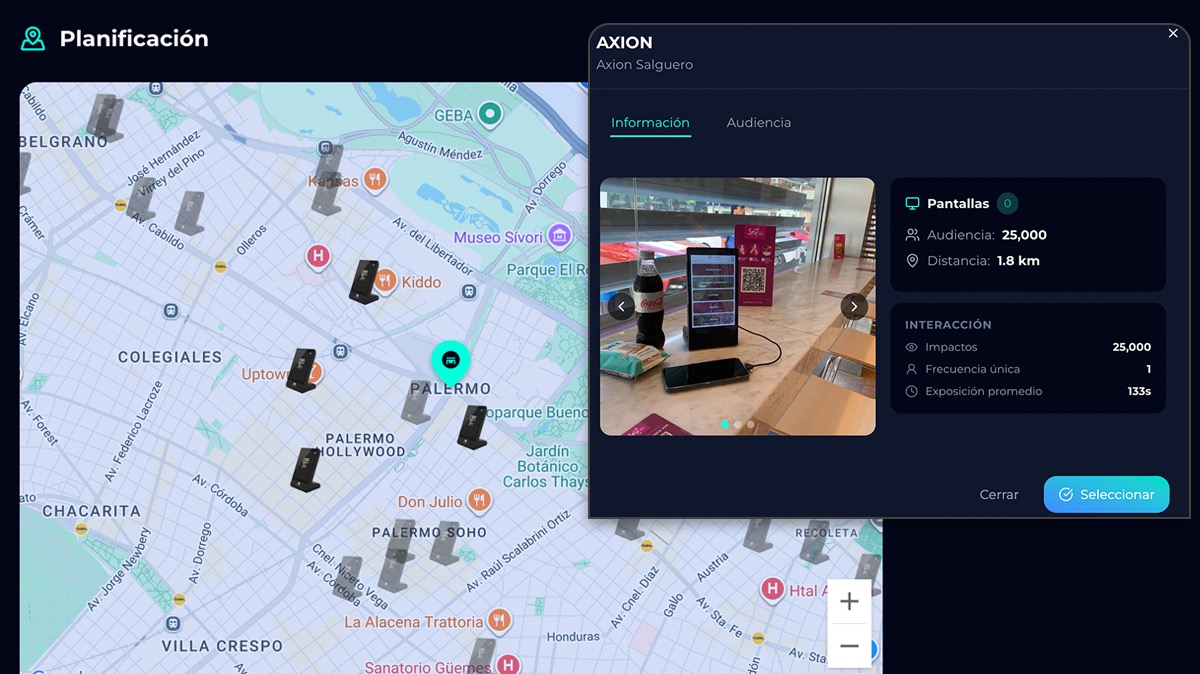
Task: Click the Cerrar button
Action: coord(998,495)
